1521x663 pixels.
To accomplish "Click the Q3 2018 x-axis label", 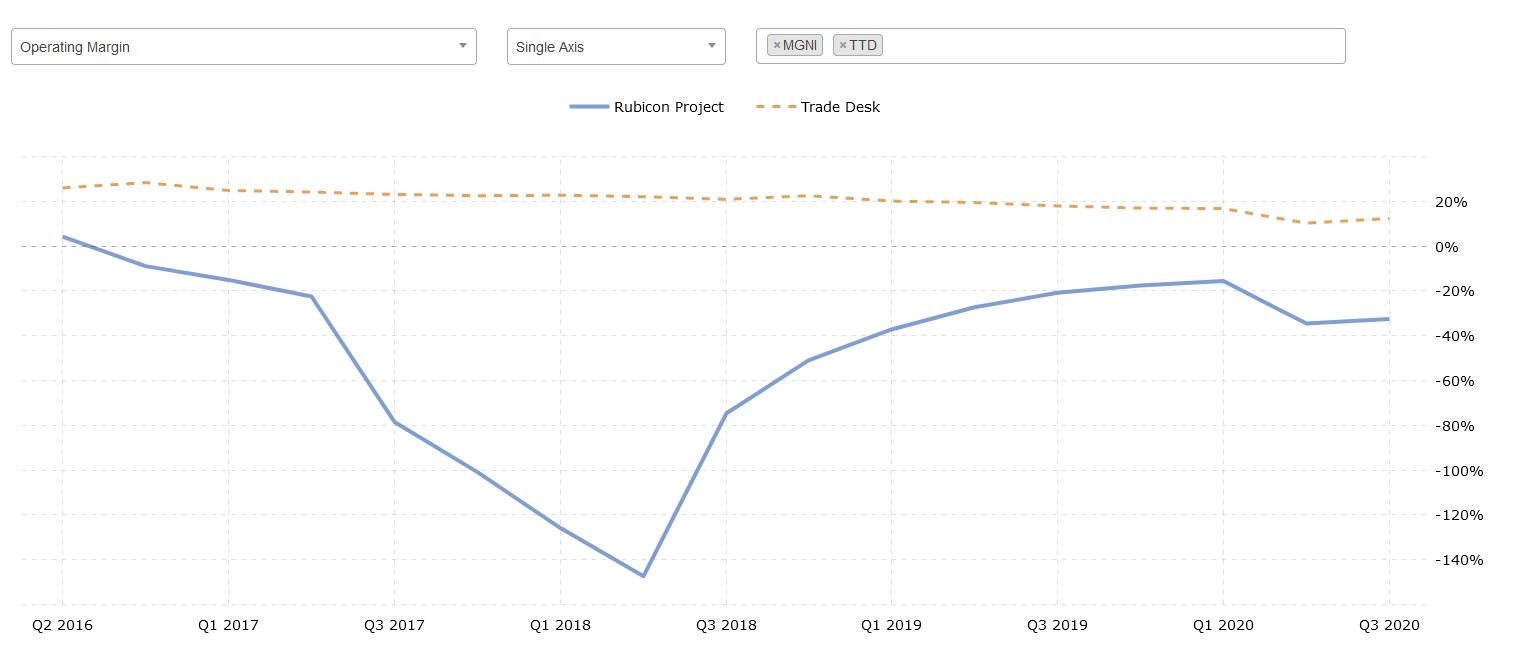I will (726, 626).
